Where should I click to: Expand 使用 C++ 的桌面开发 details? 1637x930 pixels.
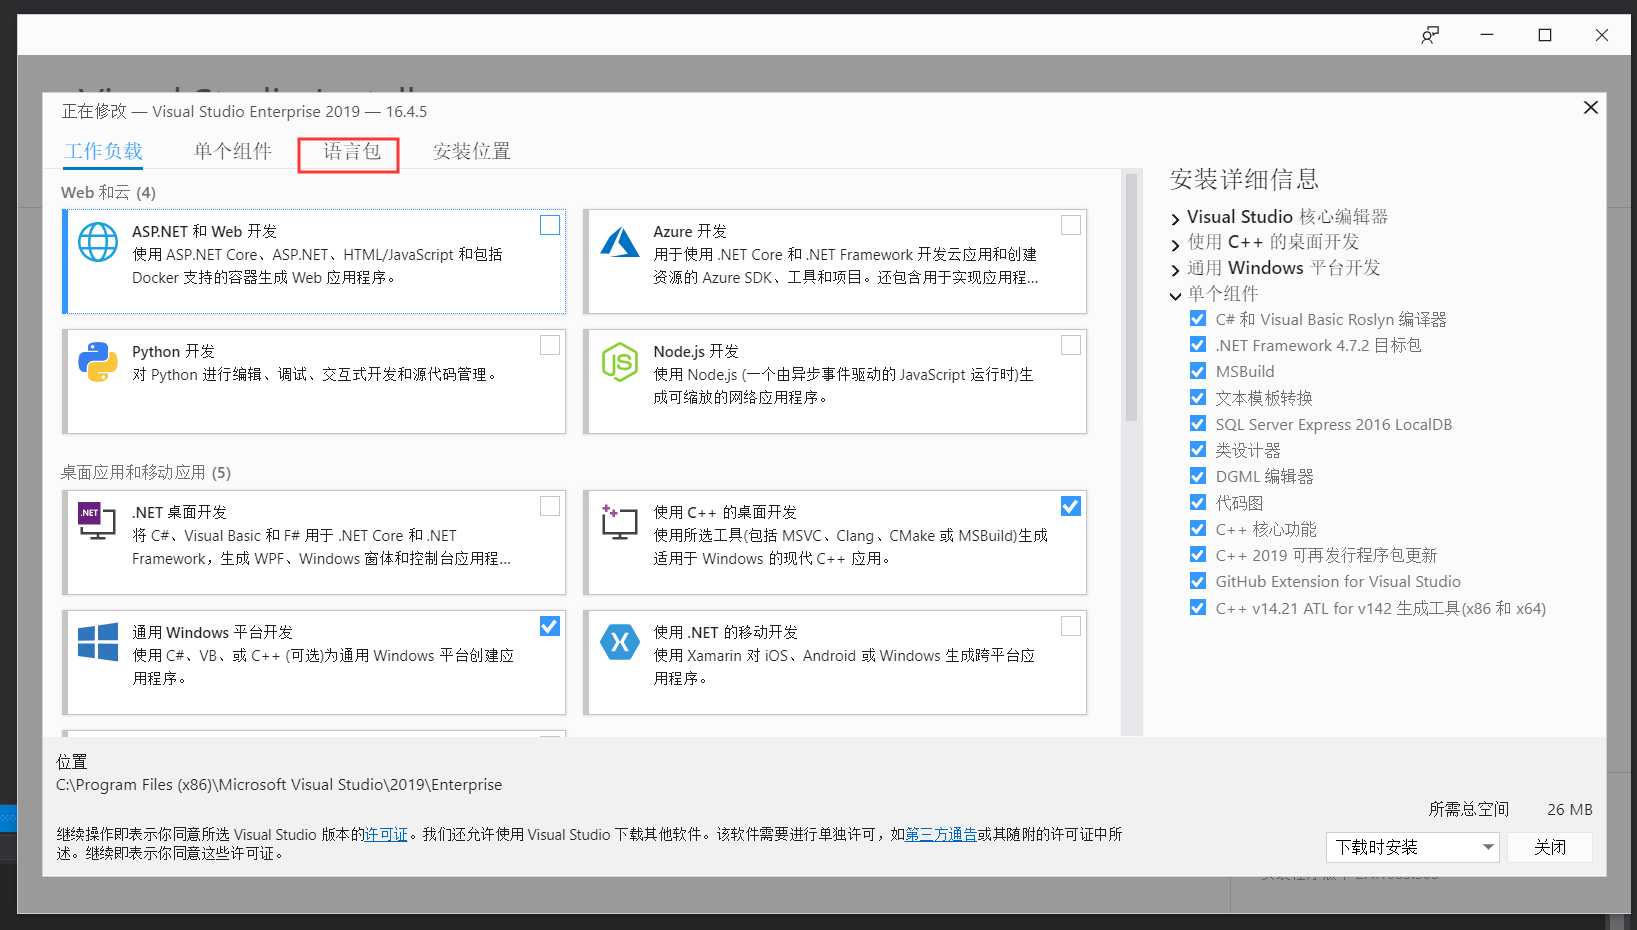click(1175, 244)
